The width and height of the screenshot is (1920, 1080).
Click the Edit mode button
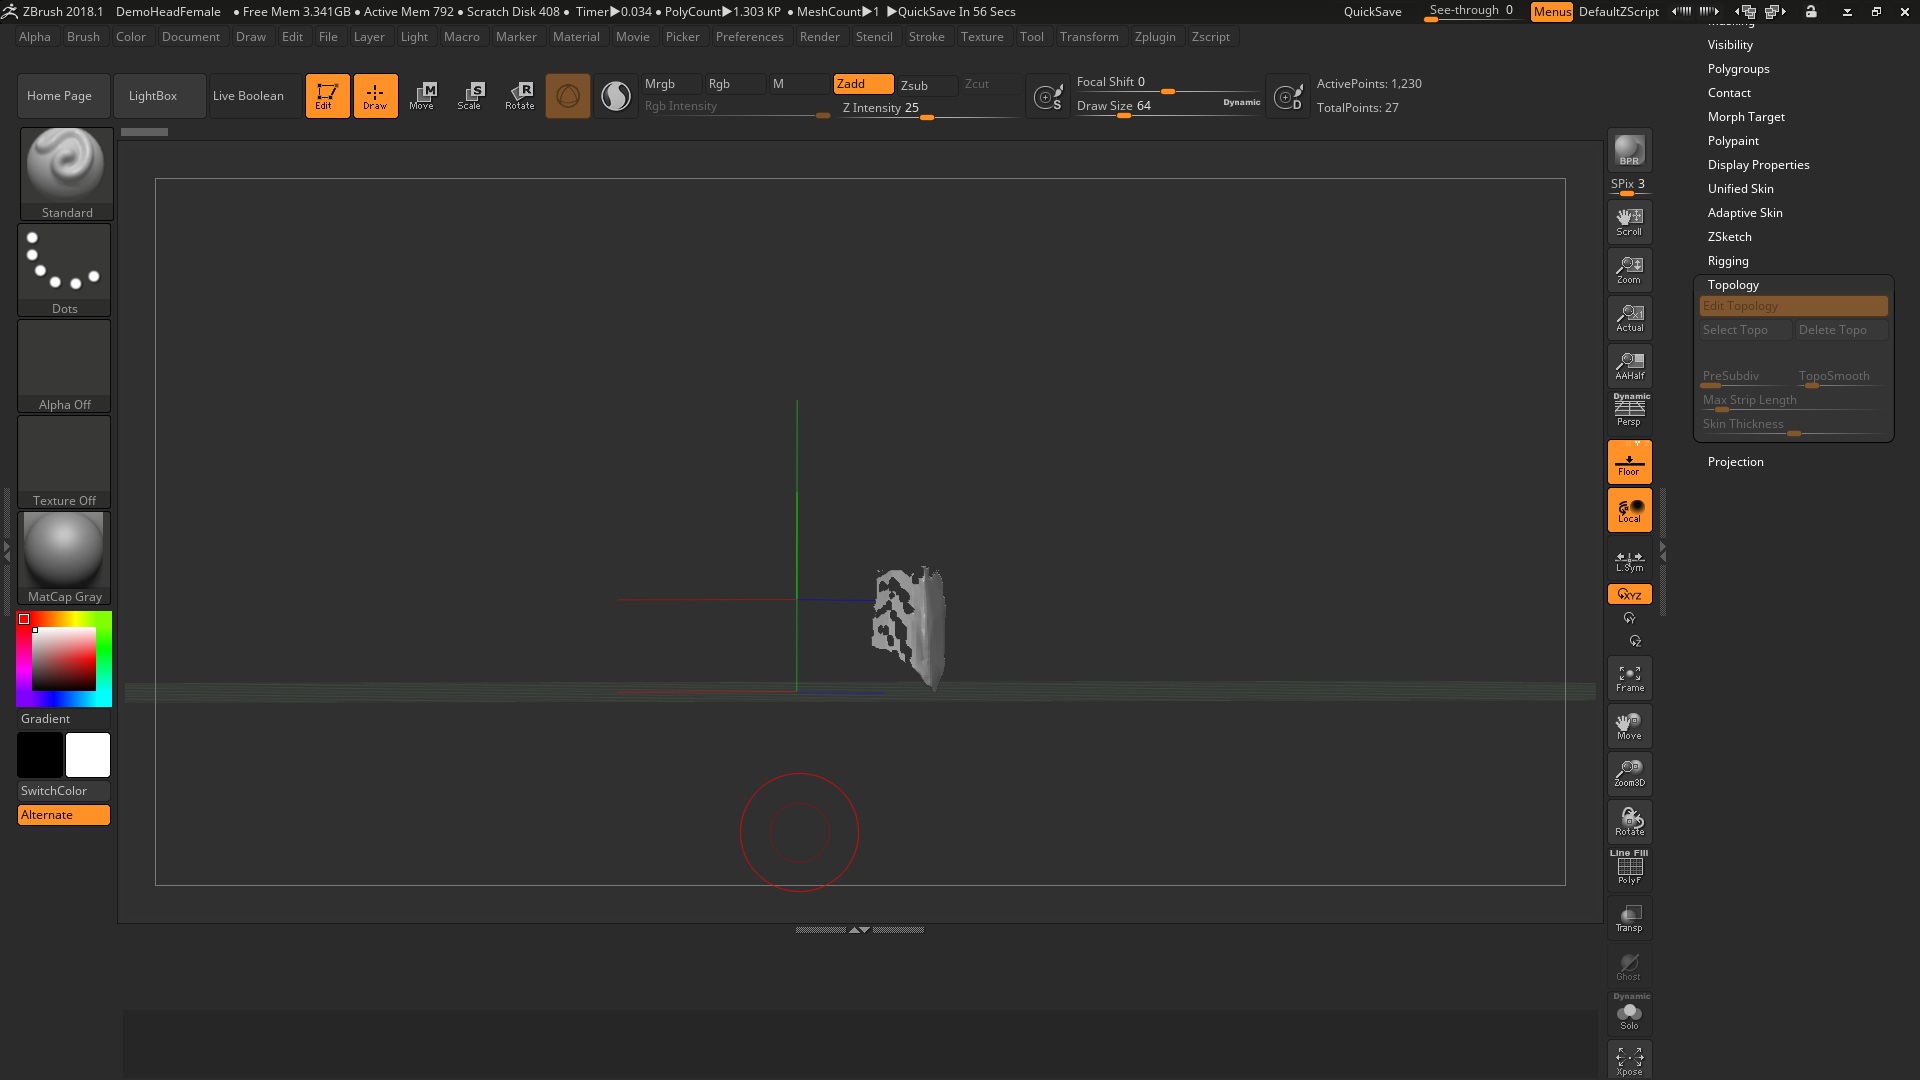point(327,96)
